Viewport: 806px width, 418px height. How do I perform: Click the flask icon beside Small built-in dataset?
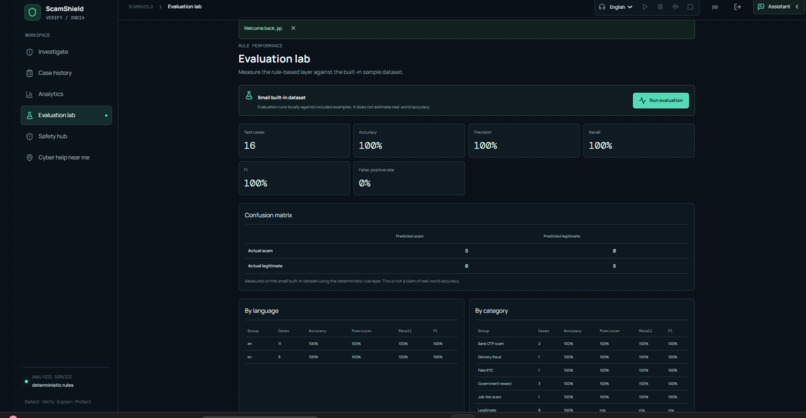pos(249,96)
